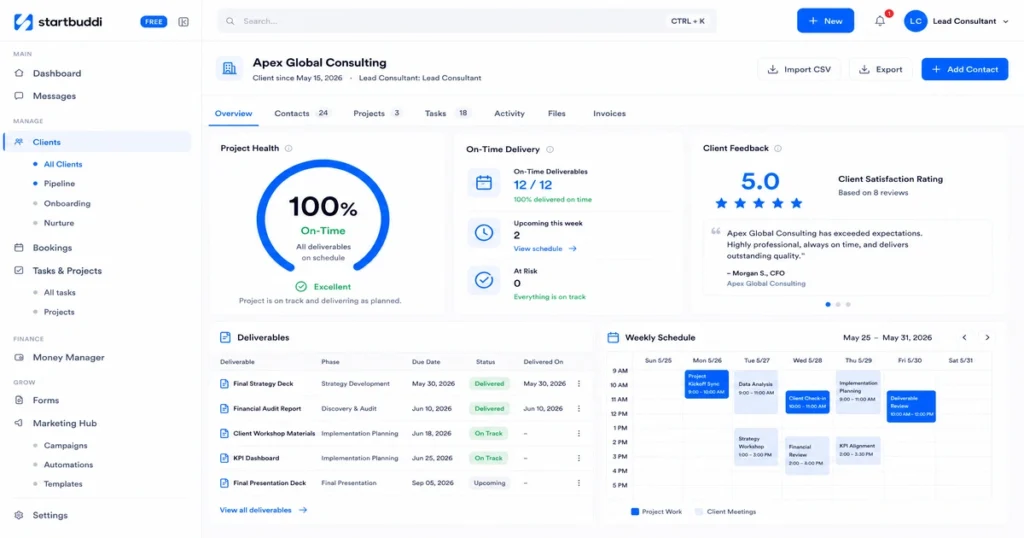Screen dimensions: 1024x538
Task: Open Onboarding in sidebar
Action: pos(67,204)
